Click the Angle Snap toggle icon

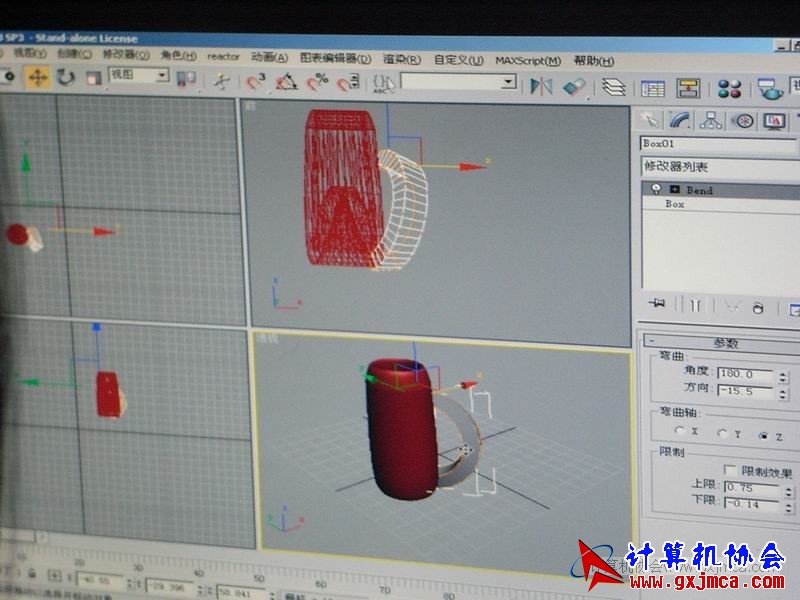click(286, 81)
